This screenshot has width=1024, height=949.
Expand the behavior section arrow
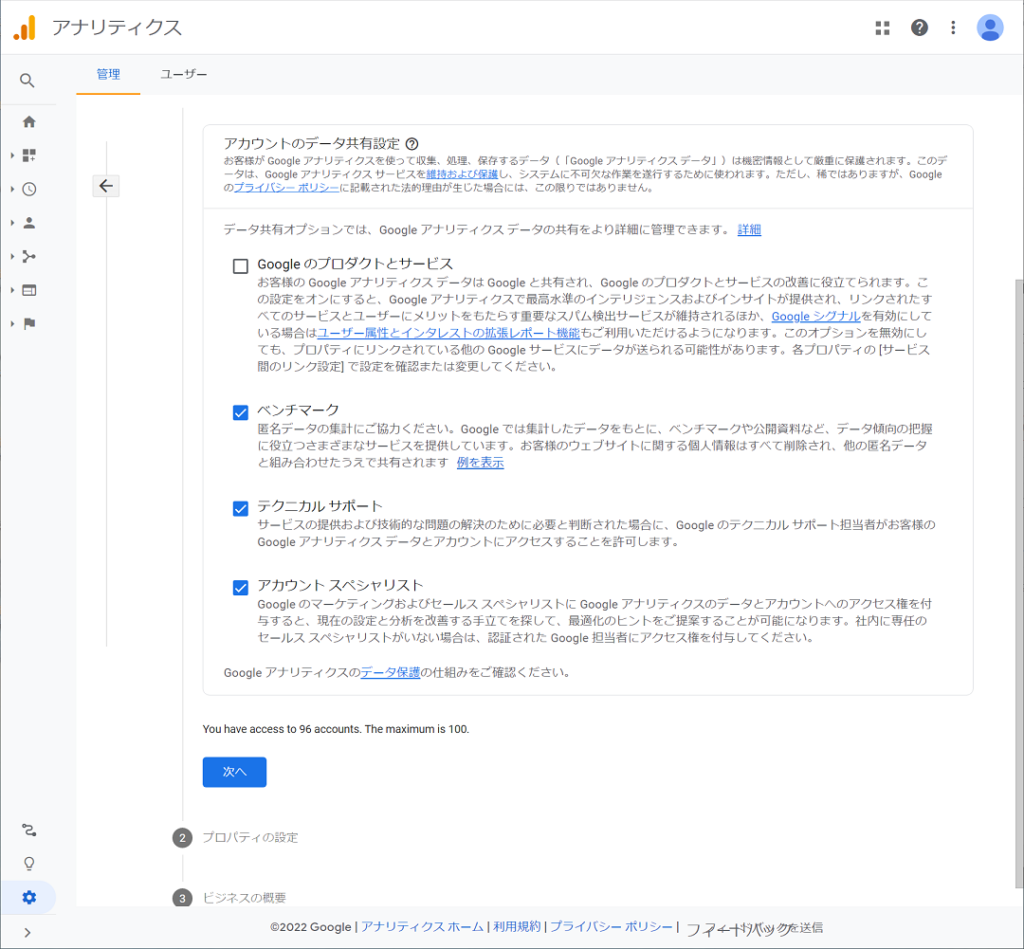(12, 290)
